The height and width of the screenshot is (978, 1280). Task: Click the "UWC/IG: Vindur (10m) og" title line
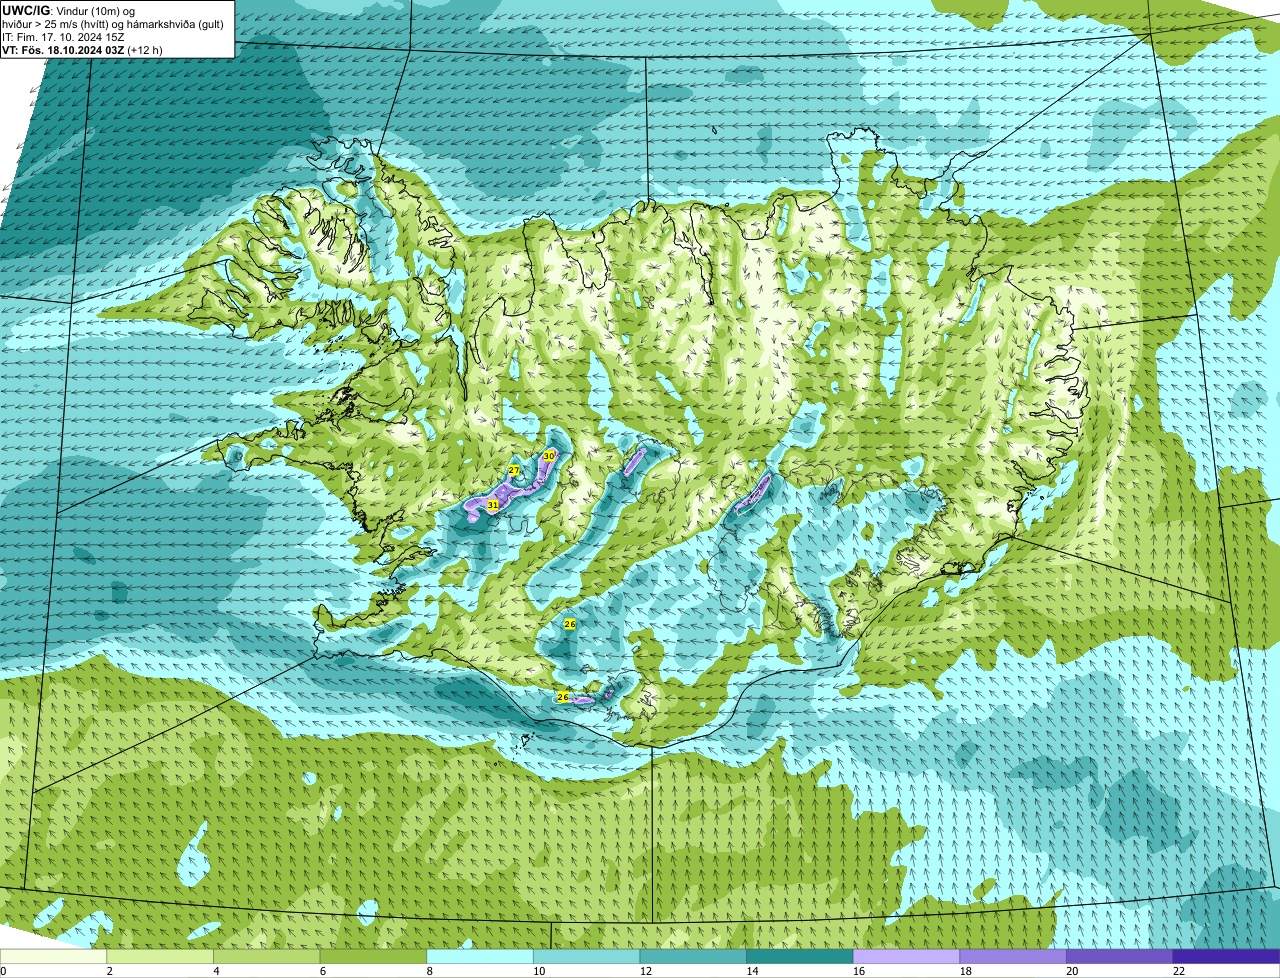(68, 10)
